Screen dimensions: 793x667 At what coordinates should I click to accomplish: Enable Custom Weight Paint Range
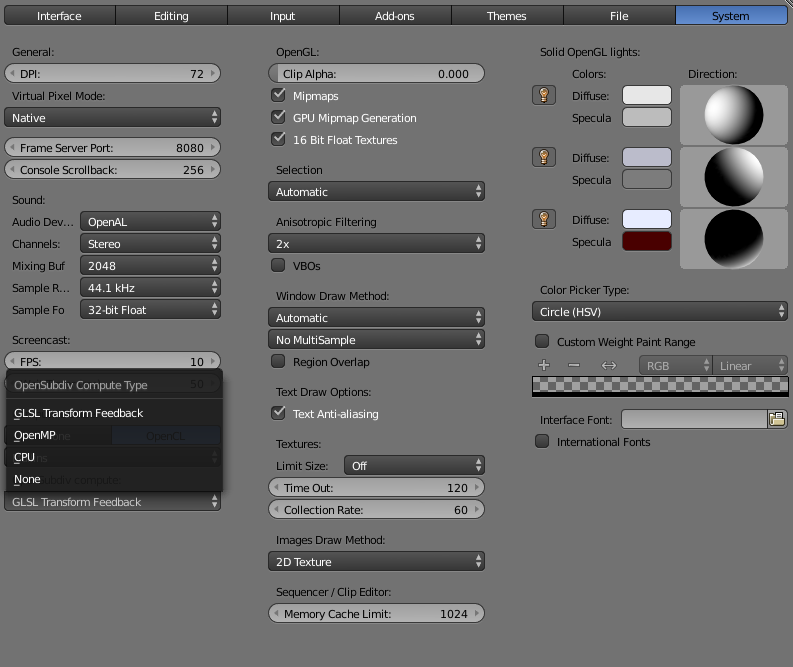(542, 341)
